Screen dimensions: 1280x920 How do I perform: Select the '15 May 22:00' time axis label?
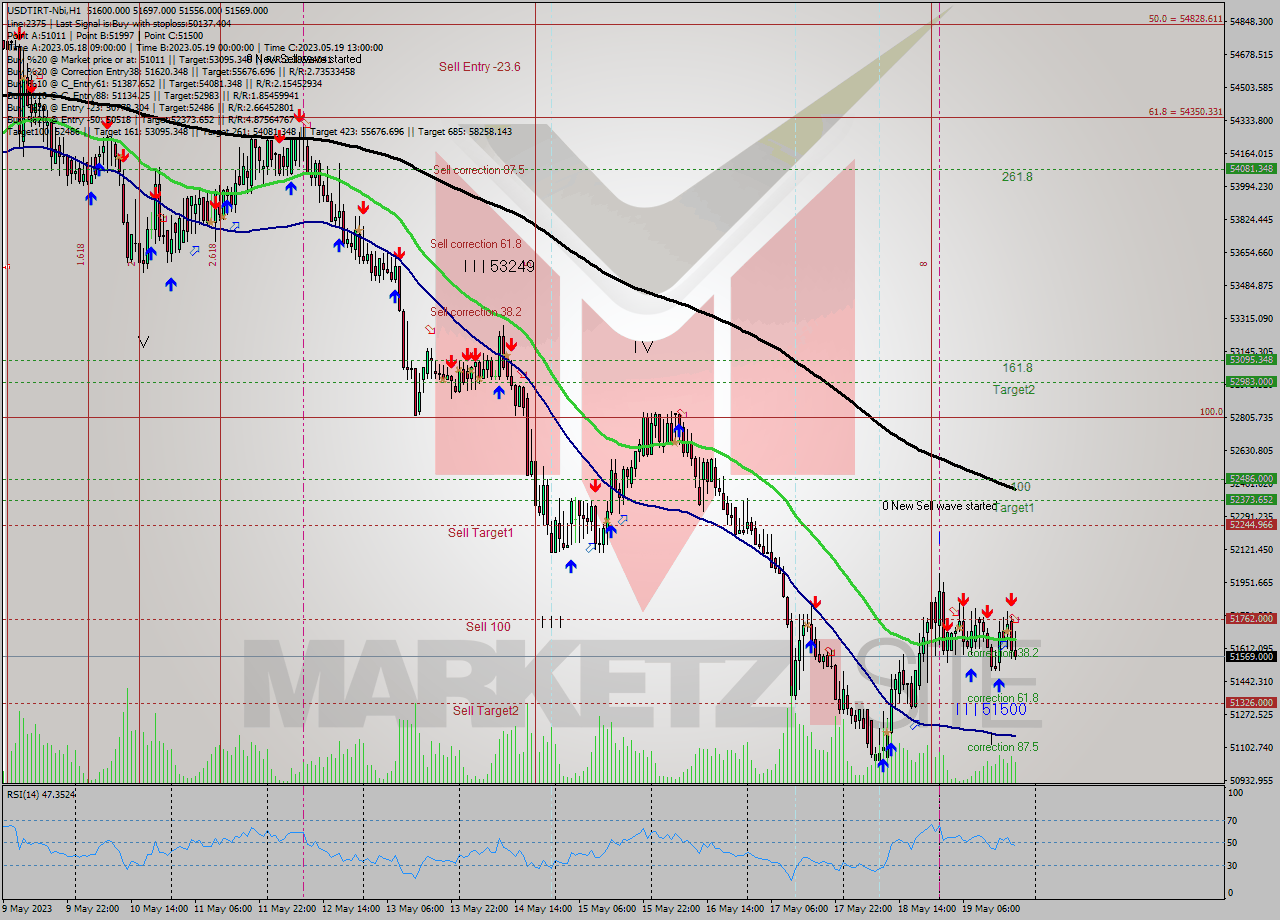coord(671,908)
